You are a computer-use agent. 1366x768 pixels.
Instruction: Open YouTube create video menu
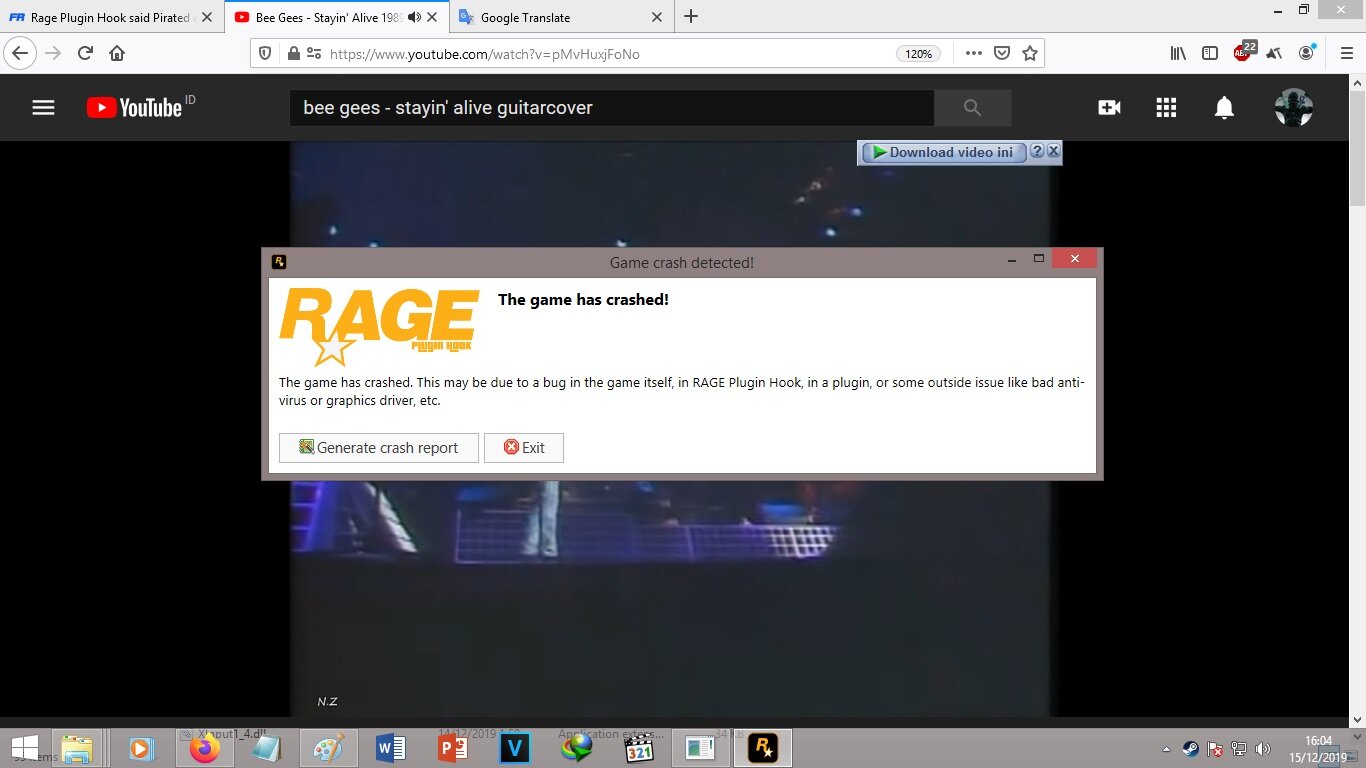tap(1109, 107)
